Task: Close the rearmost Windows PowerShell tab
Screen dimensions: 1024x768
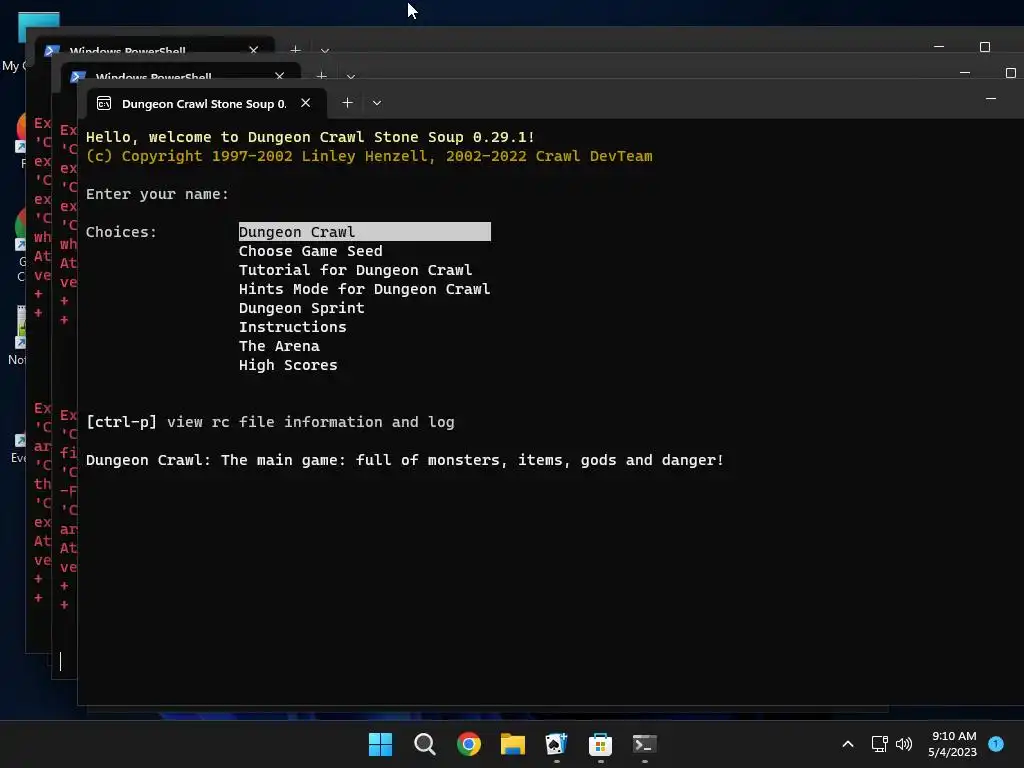Action: 253,50
